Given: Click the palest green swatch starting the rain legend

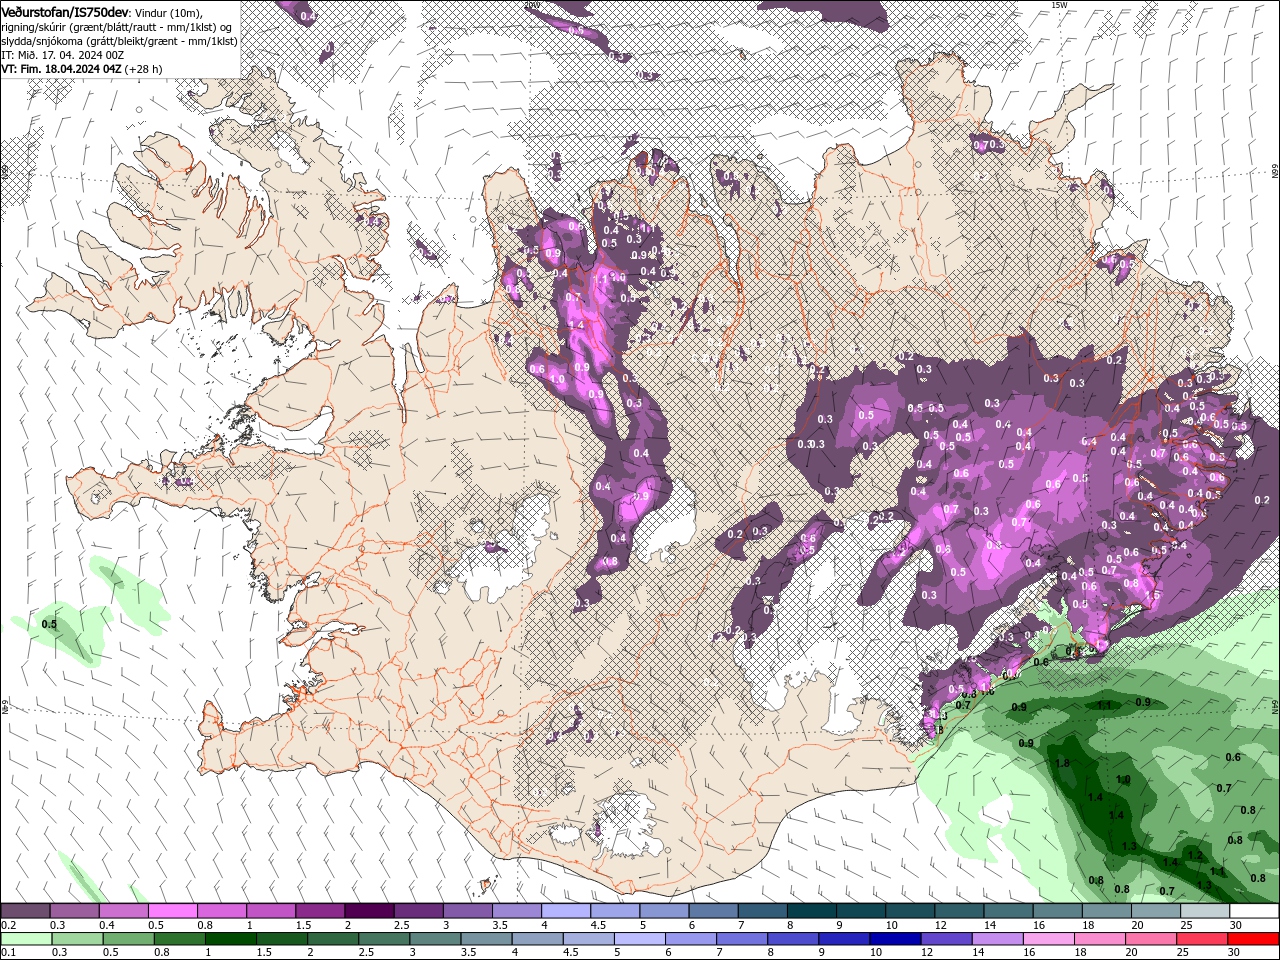Looking at the screenshot, I should [x=27, y=938].
